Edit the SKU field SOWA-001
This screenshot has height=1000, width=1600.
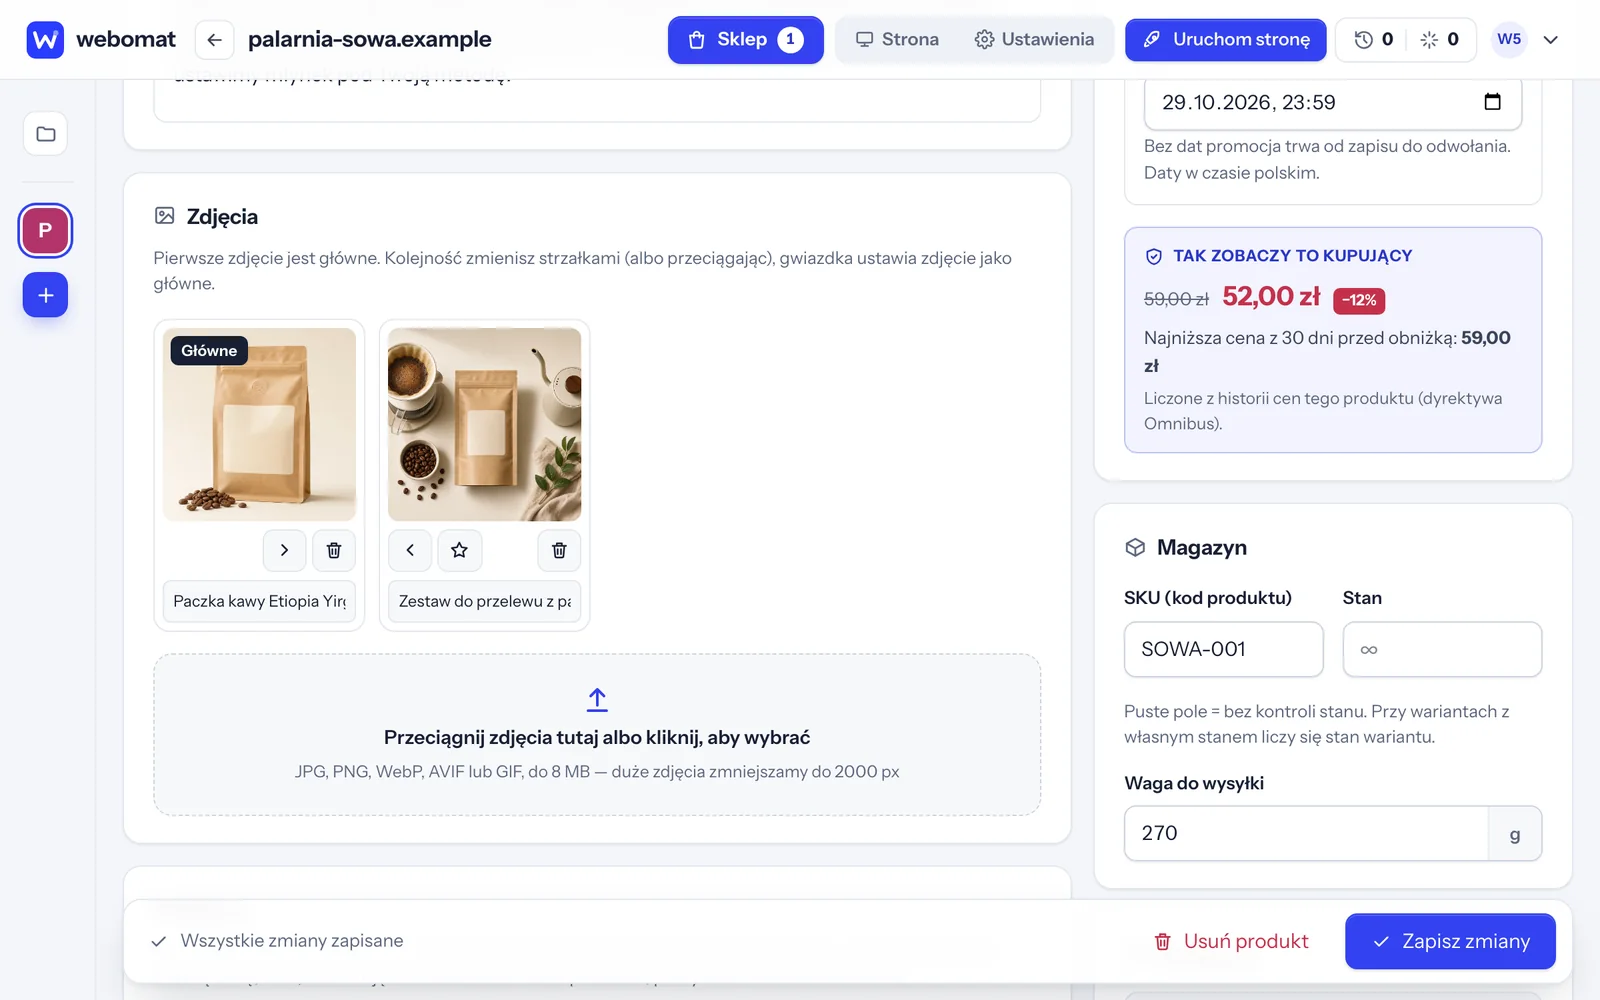(x=1224, y=649)
